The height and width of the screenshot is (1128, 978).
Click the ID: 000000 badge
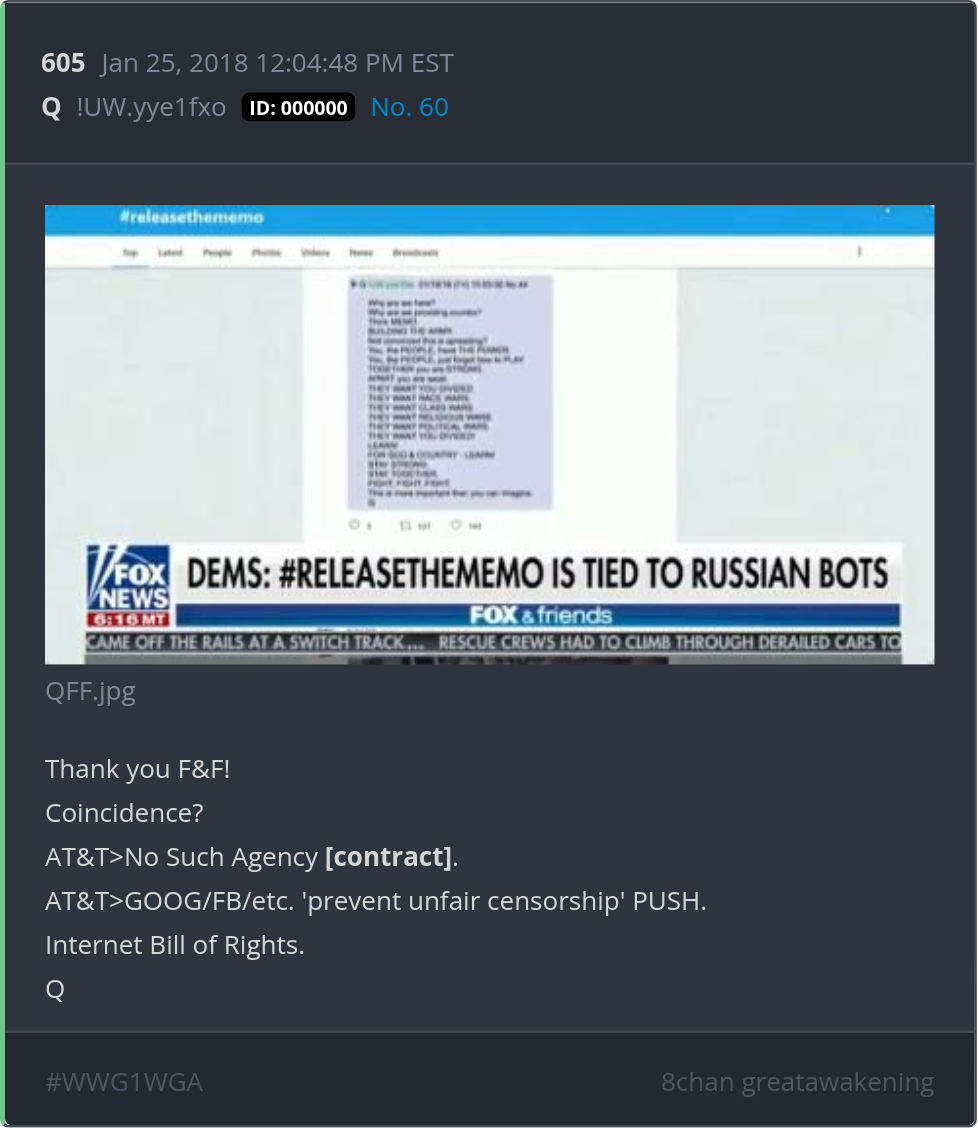coord(298,107)
